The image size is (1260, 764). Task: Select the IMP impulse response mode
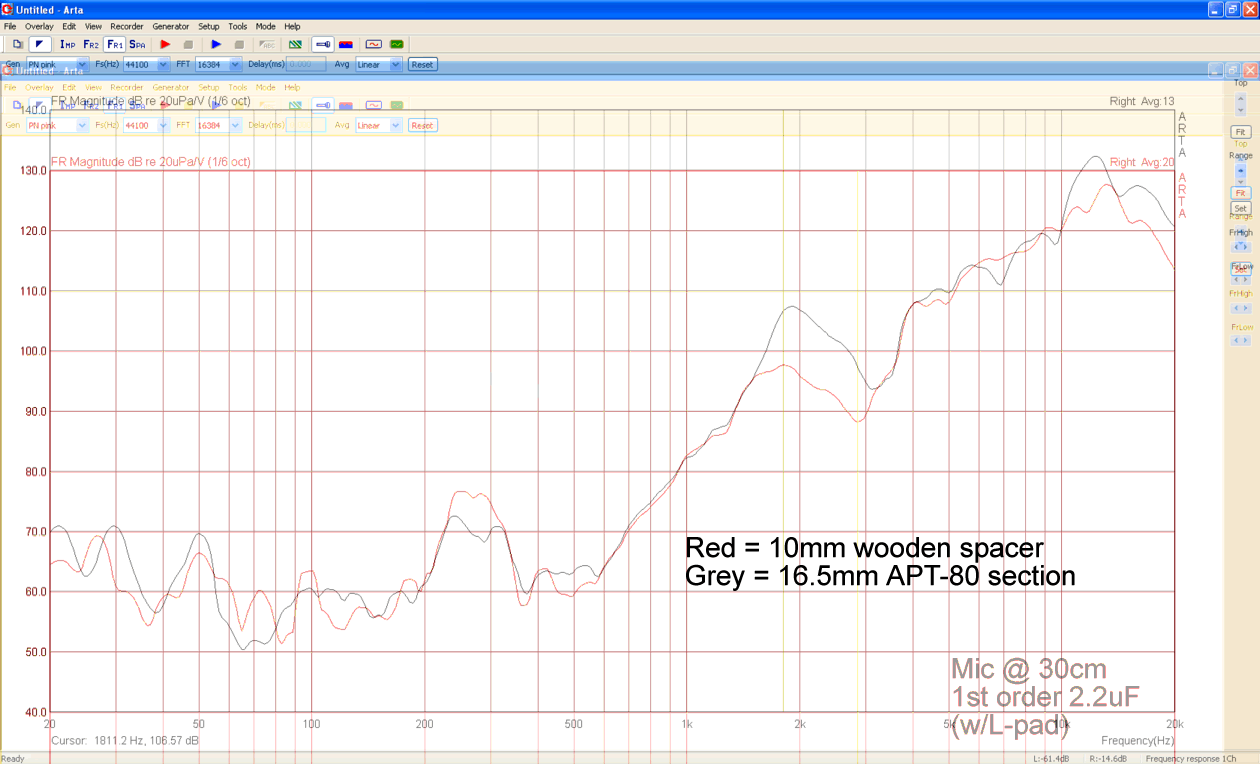pos(68,44)
